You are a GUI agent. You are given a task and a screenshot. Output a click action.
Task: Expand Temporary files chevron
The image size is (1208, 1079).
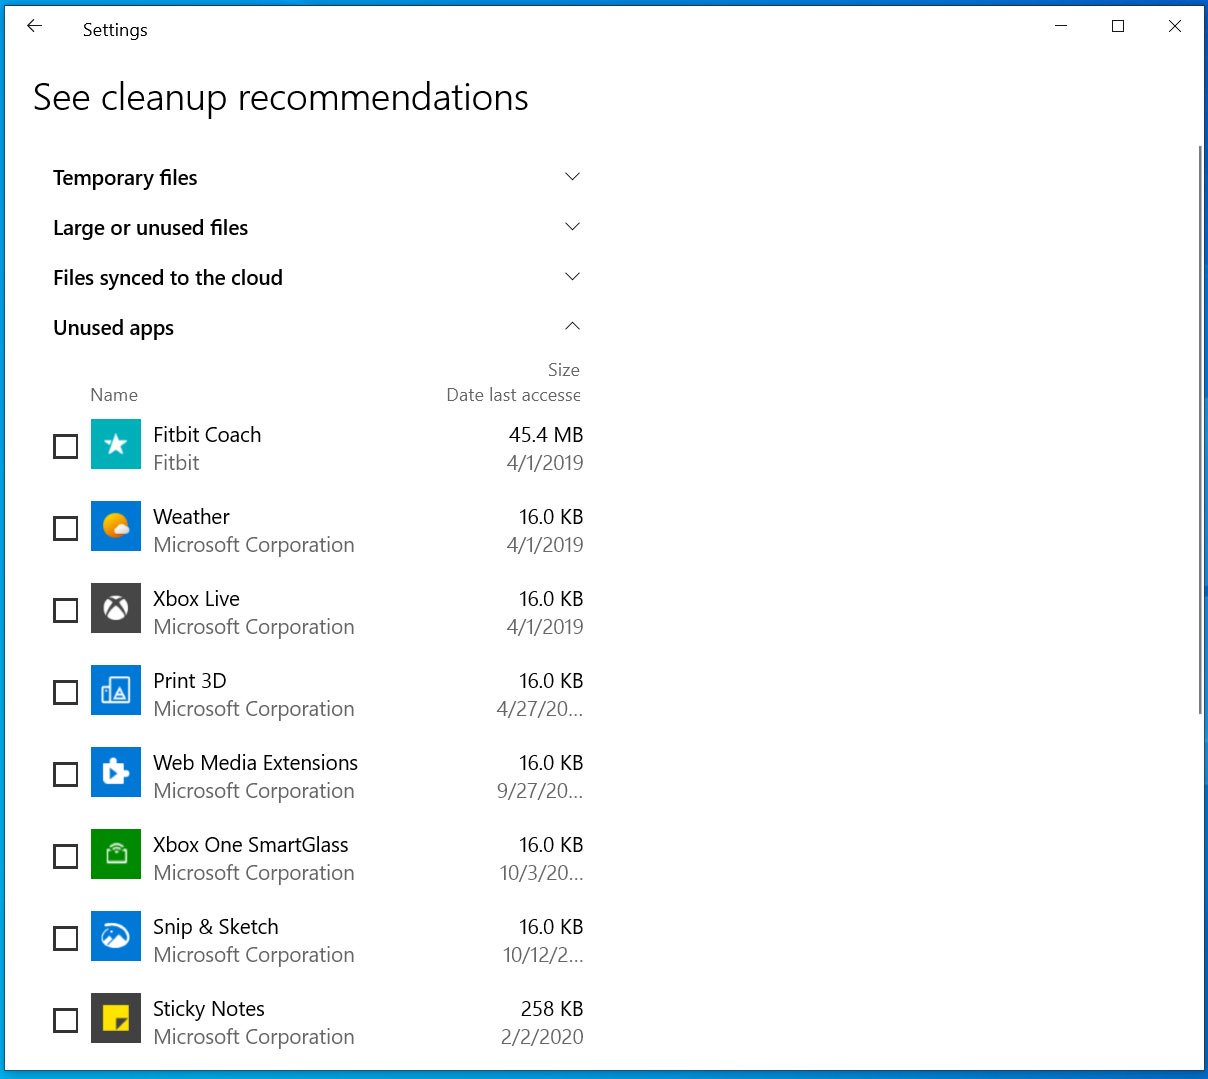(x=572, y=177)
